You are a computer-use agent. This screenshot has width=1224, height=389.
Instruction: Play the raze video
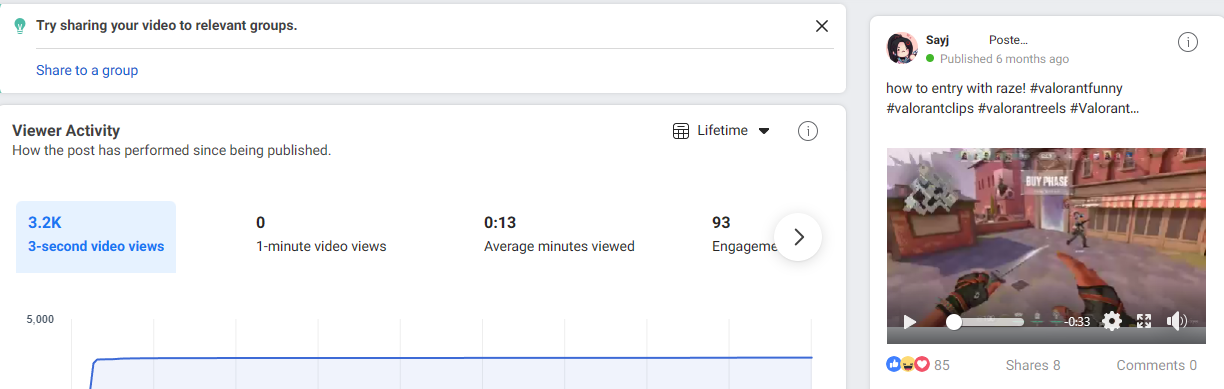(x=910, y=321)
